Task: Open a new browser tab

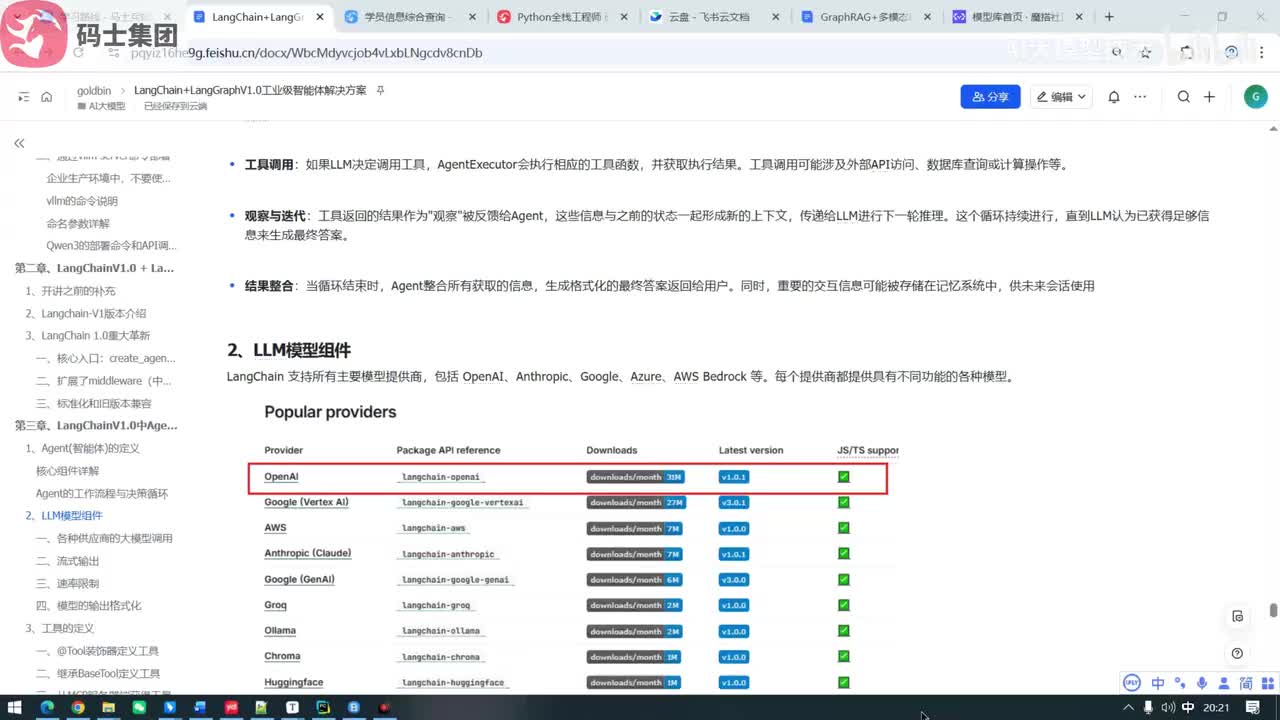Action: (1109, 17)
